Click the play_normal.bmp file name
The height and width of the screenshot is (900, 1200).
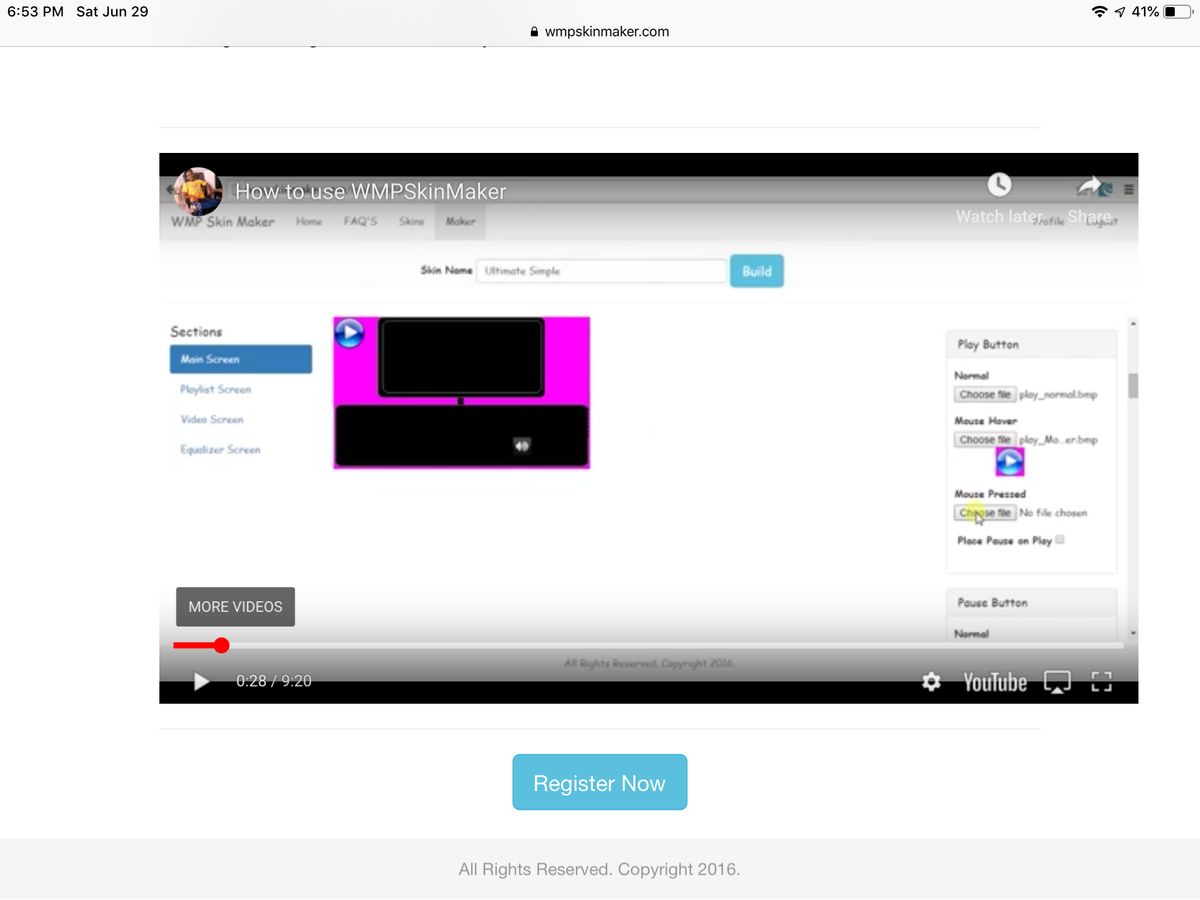pyautogui.click(x=1058, y=395)
